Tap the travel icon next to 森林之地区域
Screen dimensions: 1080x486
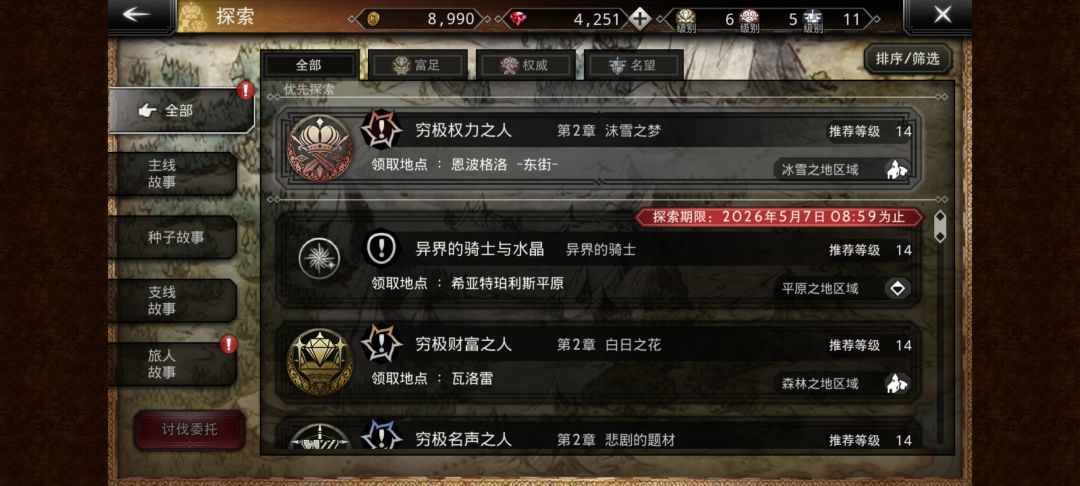(x=897, y=383)
